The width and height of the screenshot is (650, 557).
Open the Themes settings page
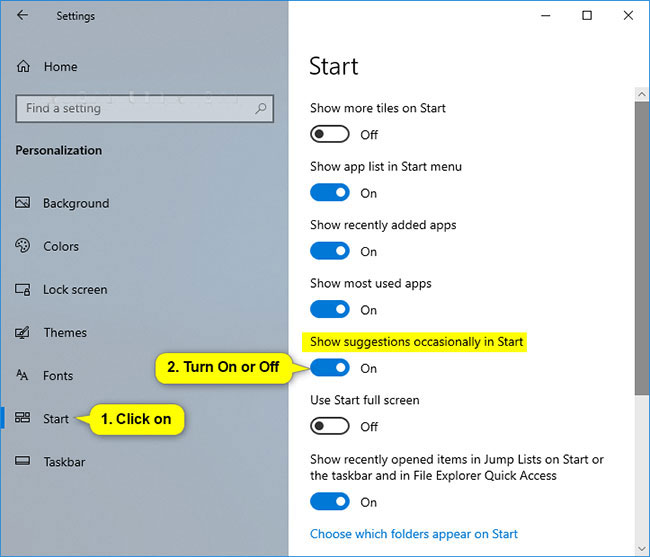point(65,333)
